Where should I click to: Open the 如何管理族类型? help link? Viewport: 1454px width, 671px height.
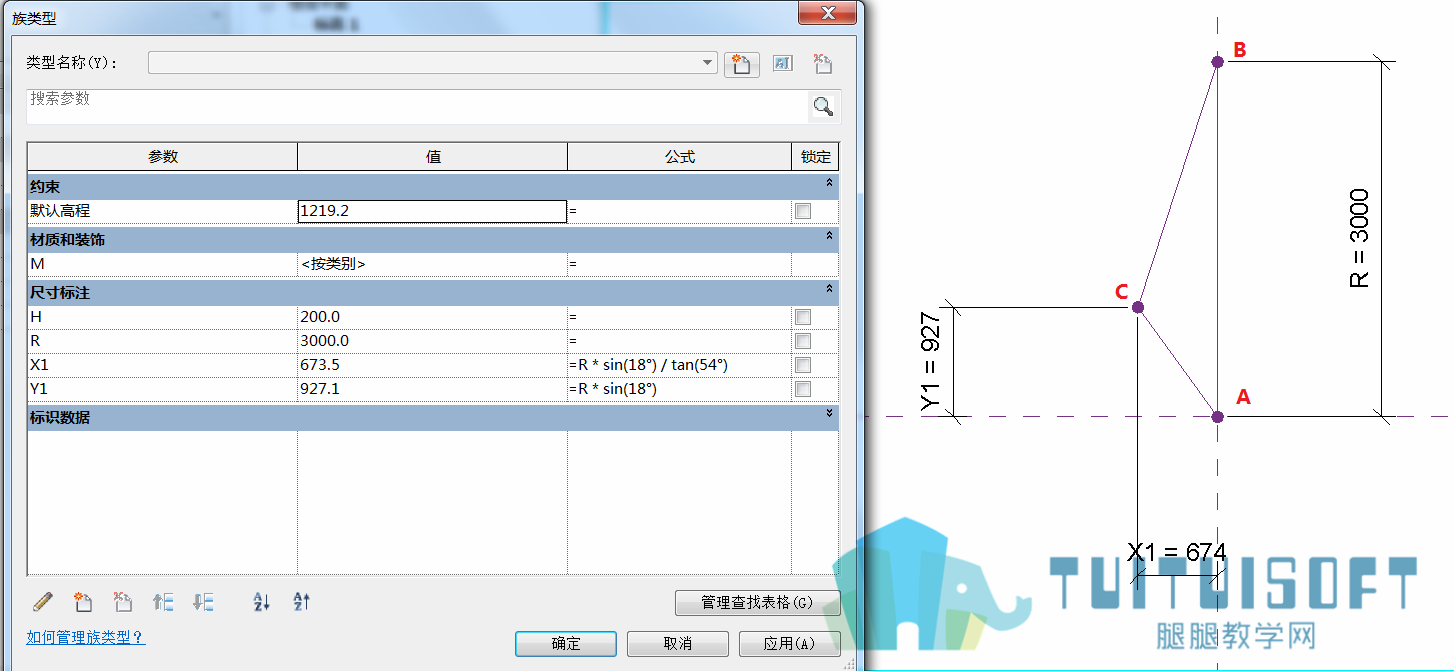pos(86,637)
